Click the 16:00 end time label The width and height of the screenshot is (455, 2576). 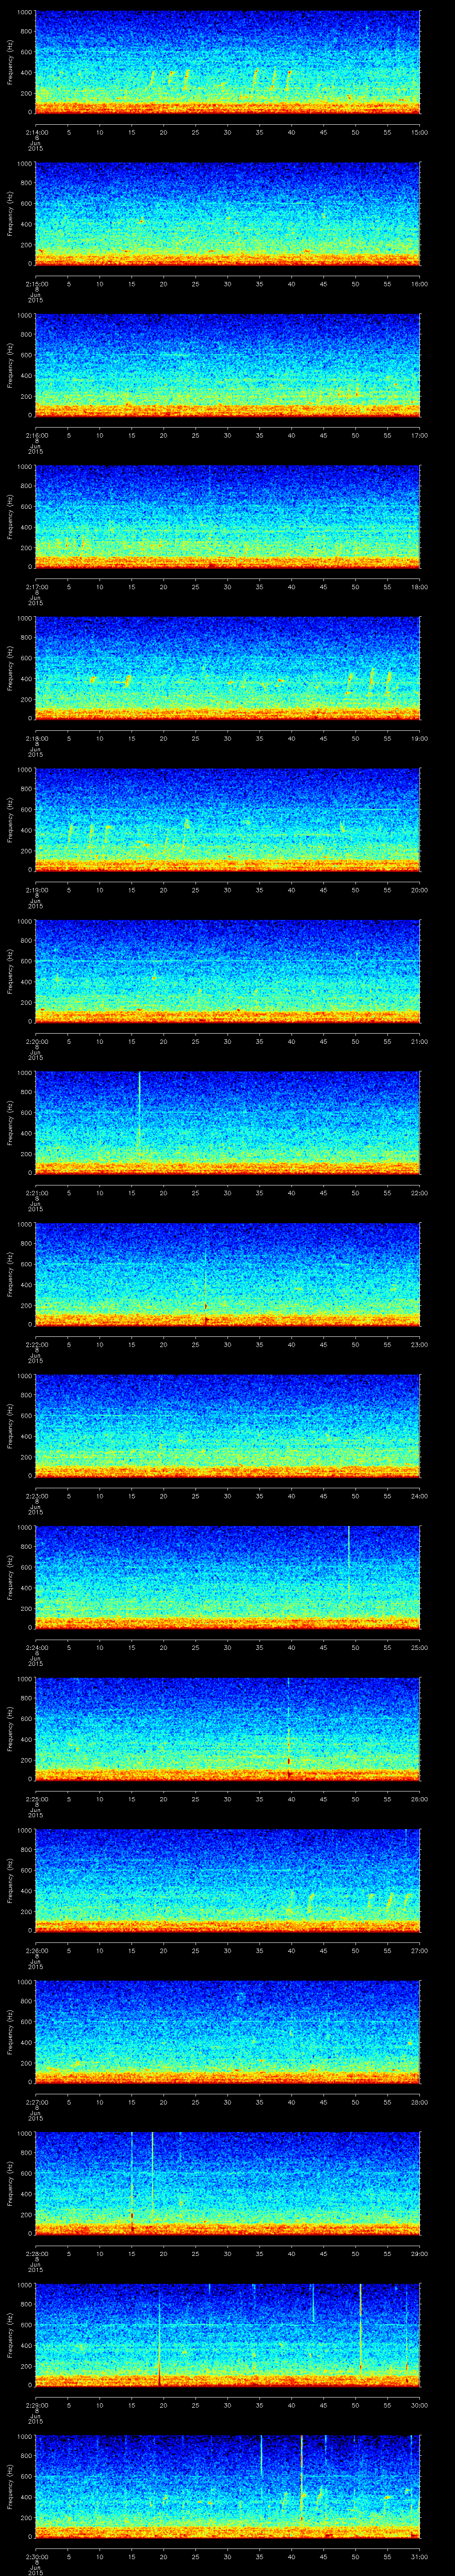click(420, 284)
